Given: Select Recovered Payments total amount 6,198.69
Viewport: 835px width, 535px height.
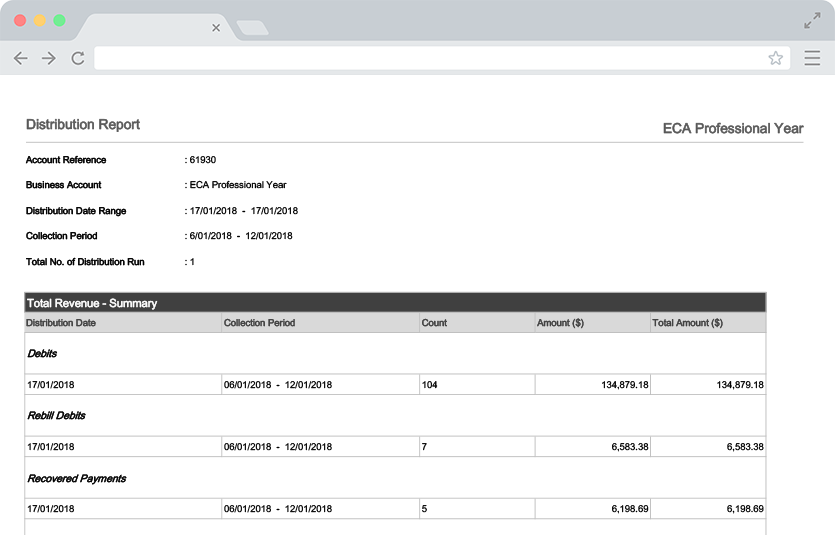Looking at the screenshot, I should [745, 509].
